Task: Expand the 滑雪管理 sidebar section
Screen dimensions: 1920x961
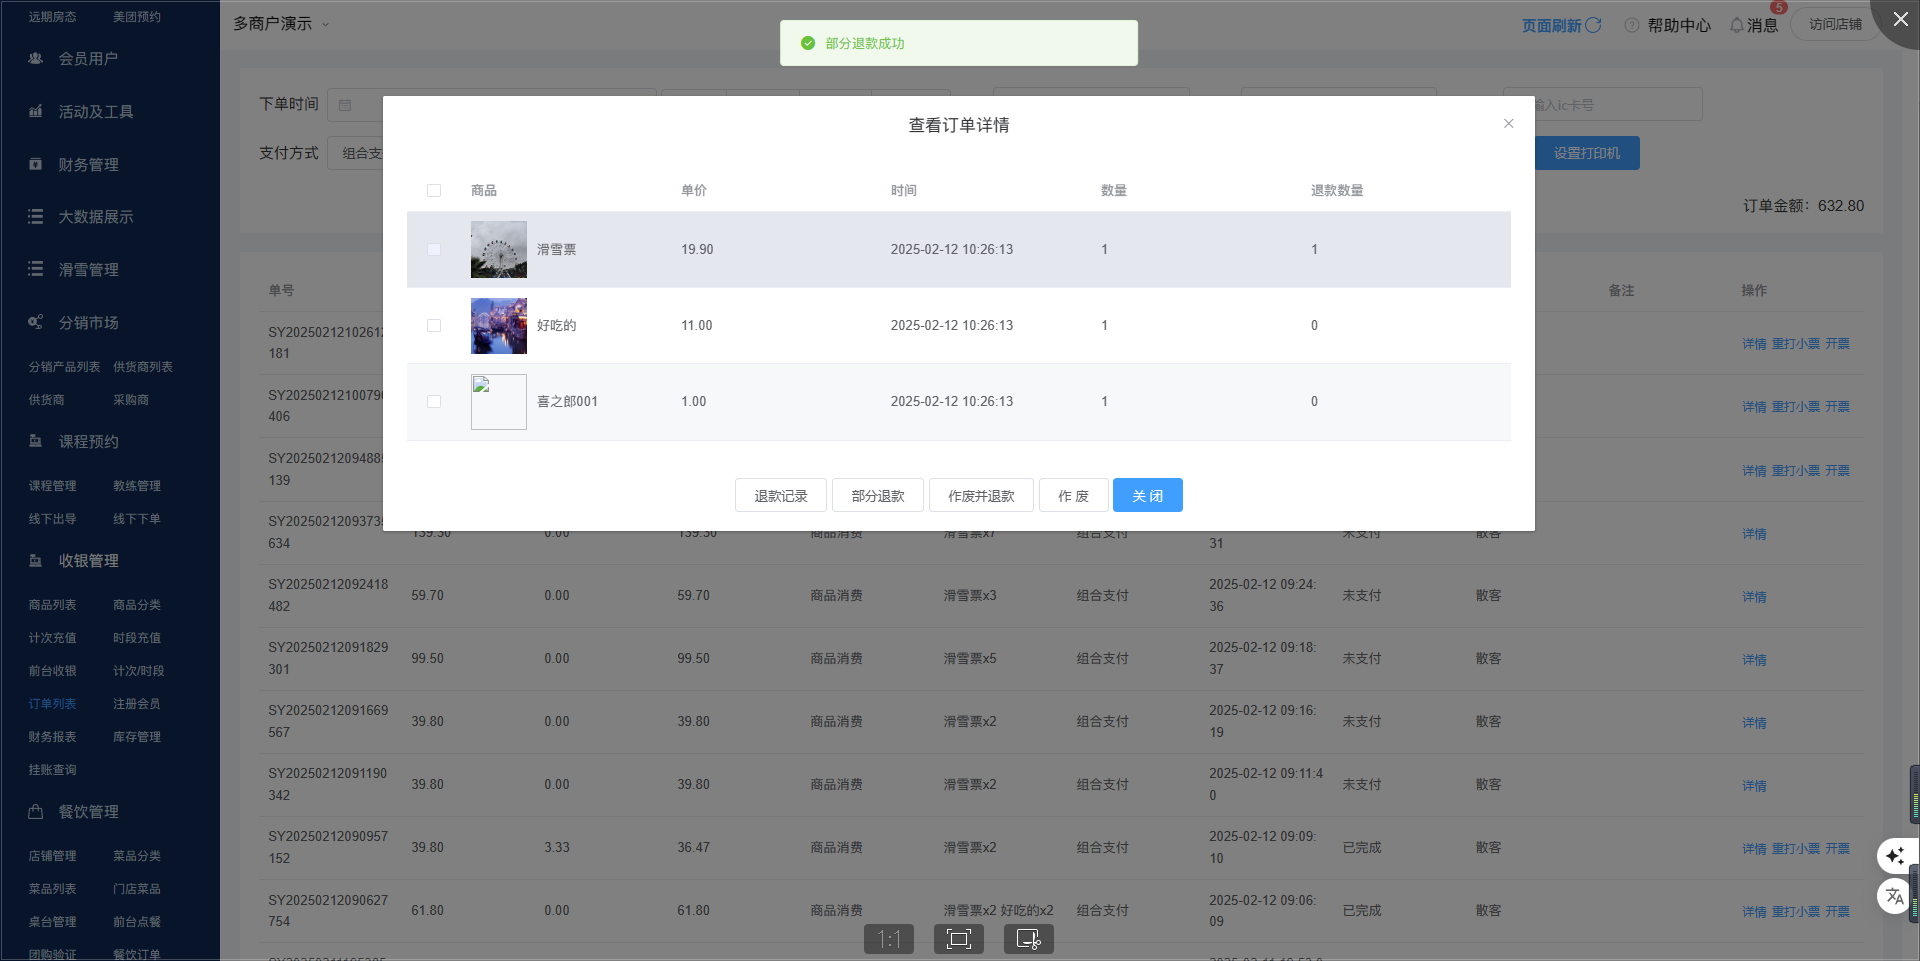Action: pos(88,270)
